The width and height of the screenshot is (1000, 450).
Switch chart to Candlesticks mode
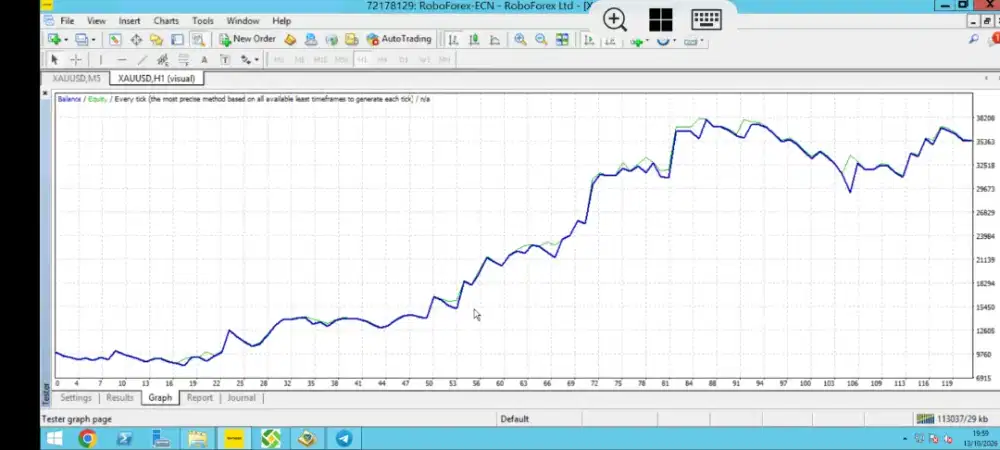coord(474,40)
